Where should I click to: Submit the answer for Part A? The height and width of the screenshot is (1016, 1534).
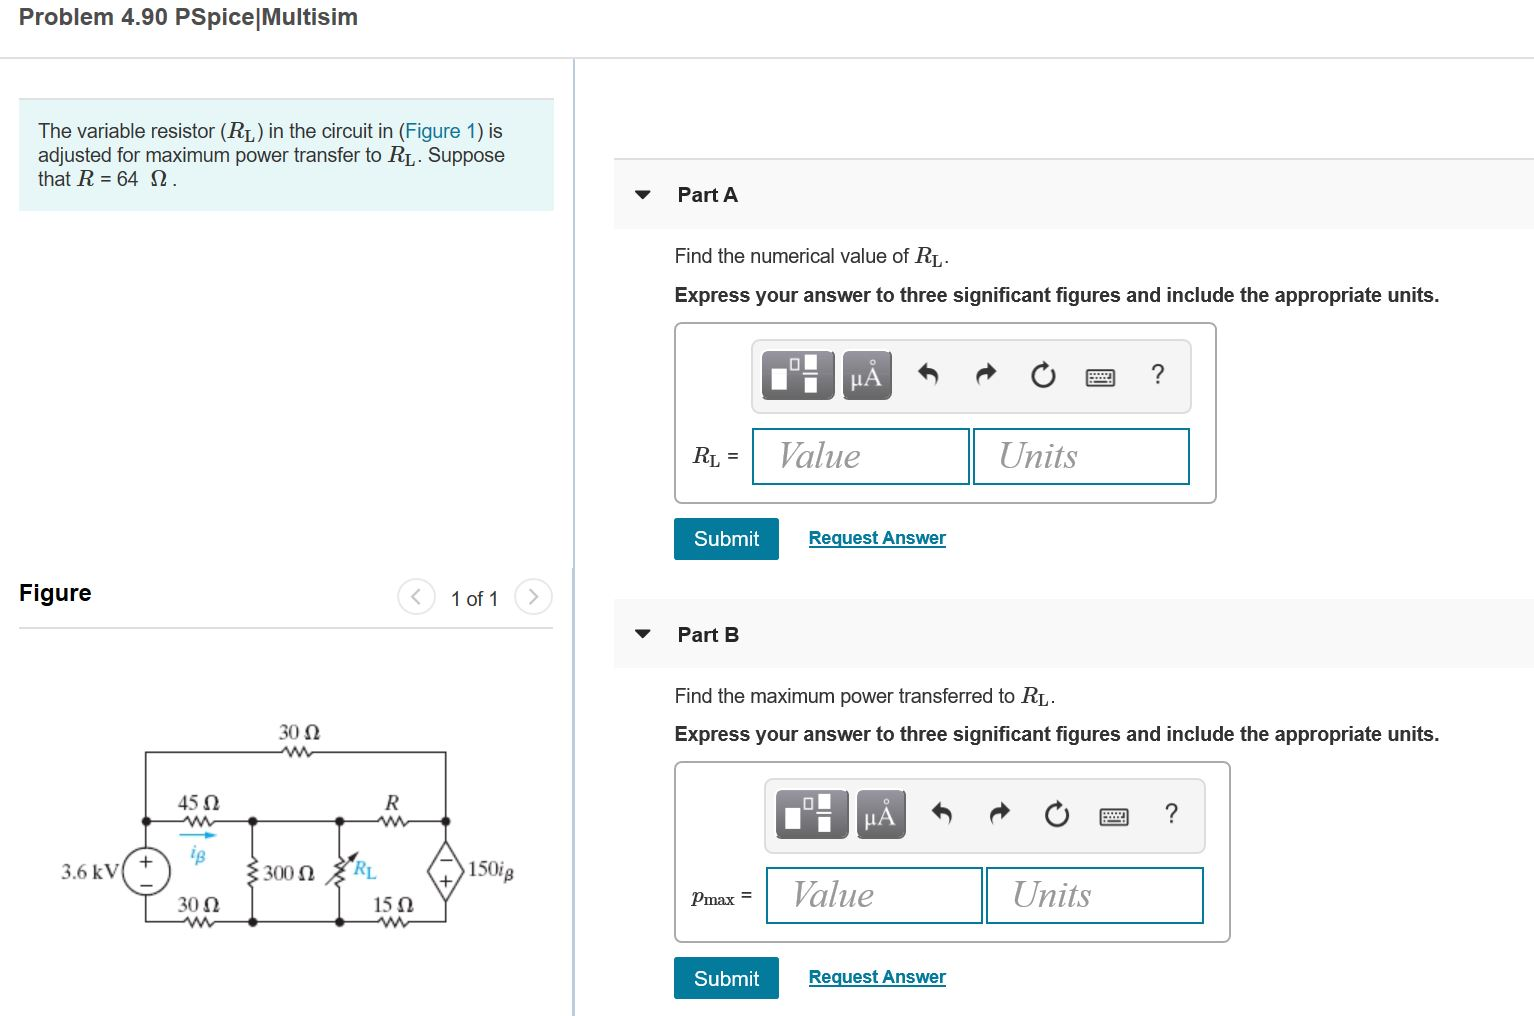click(x=726, y=539)
